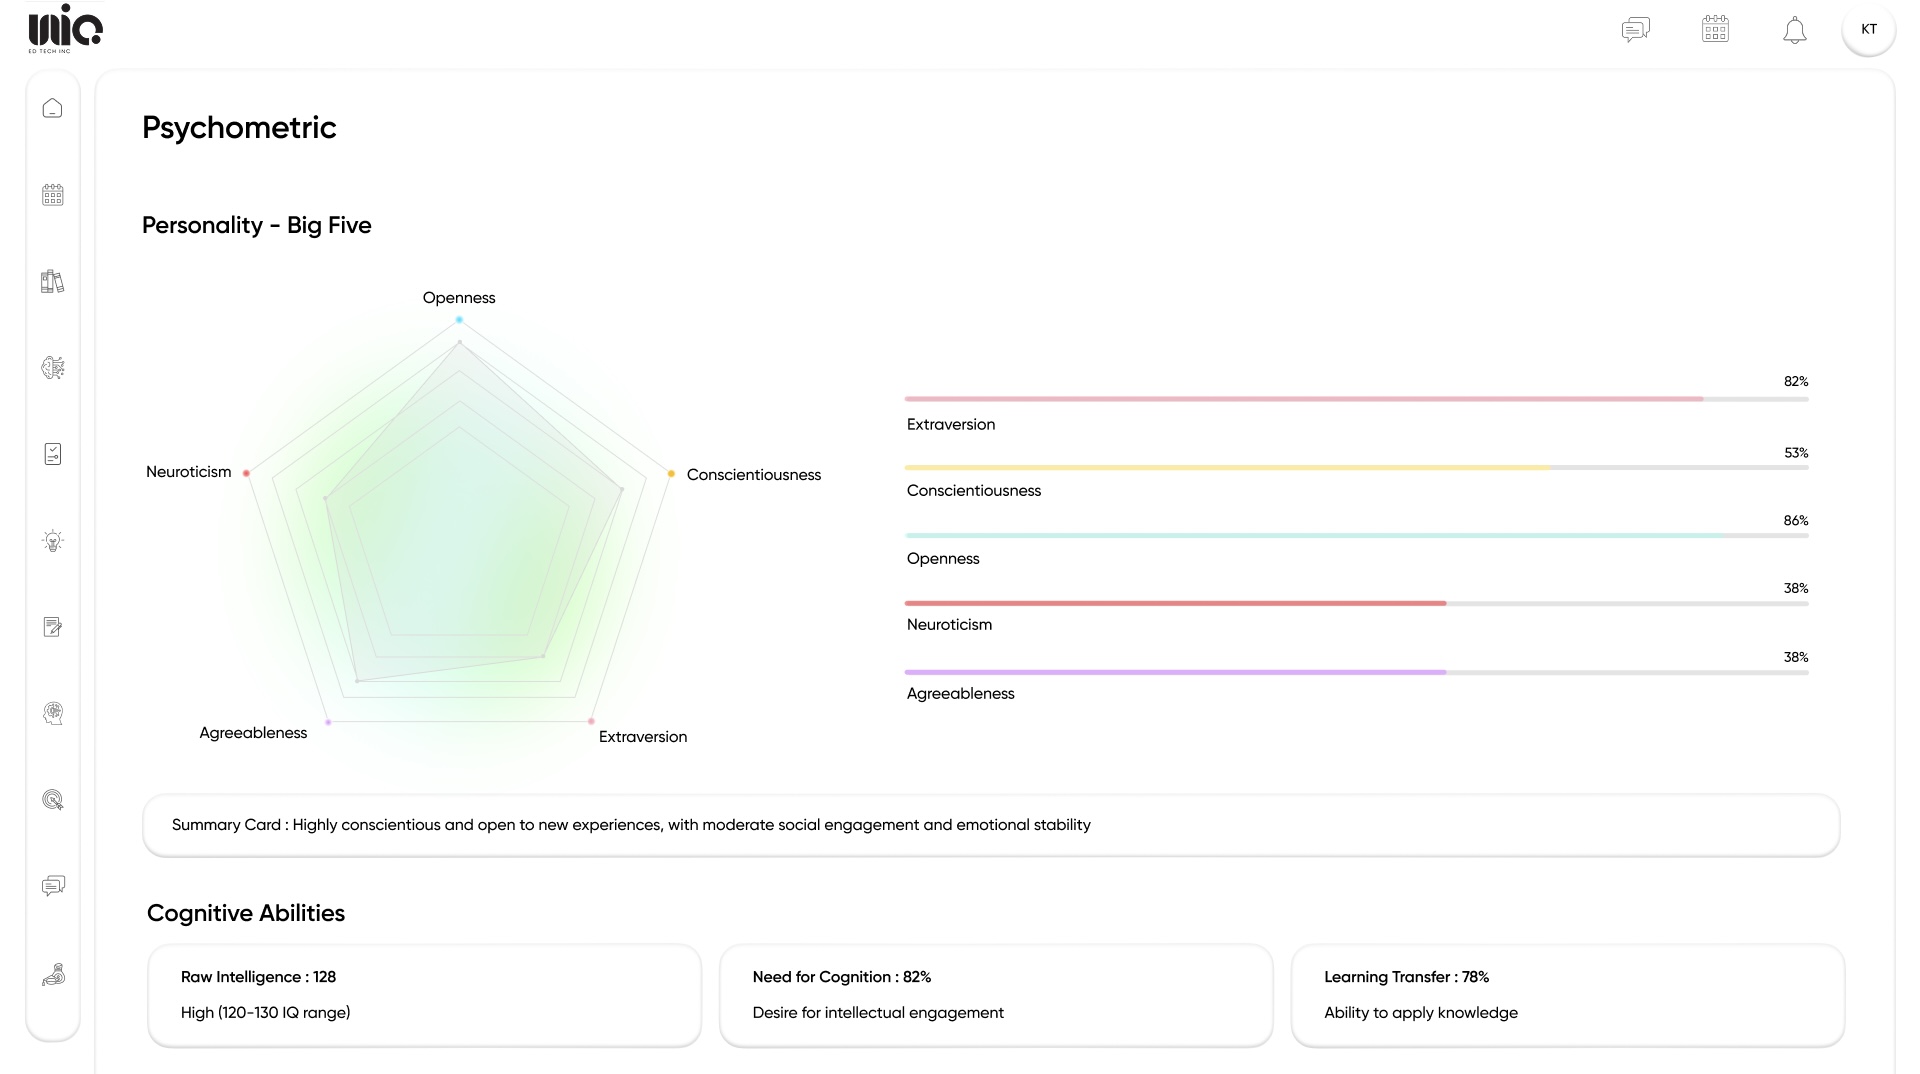Click the Agreeableness label on radar chart

253,733
